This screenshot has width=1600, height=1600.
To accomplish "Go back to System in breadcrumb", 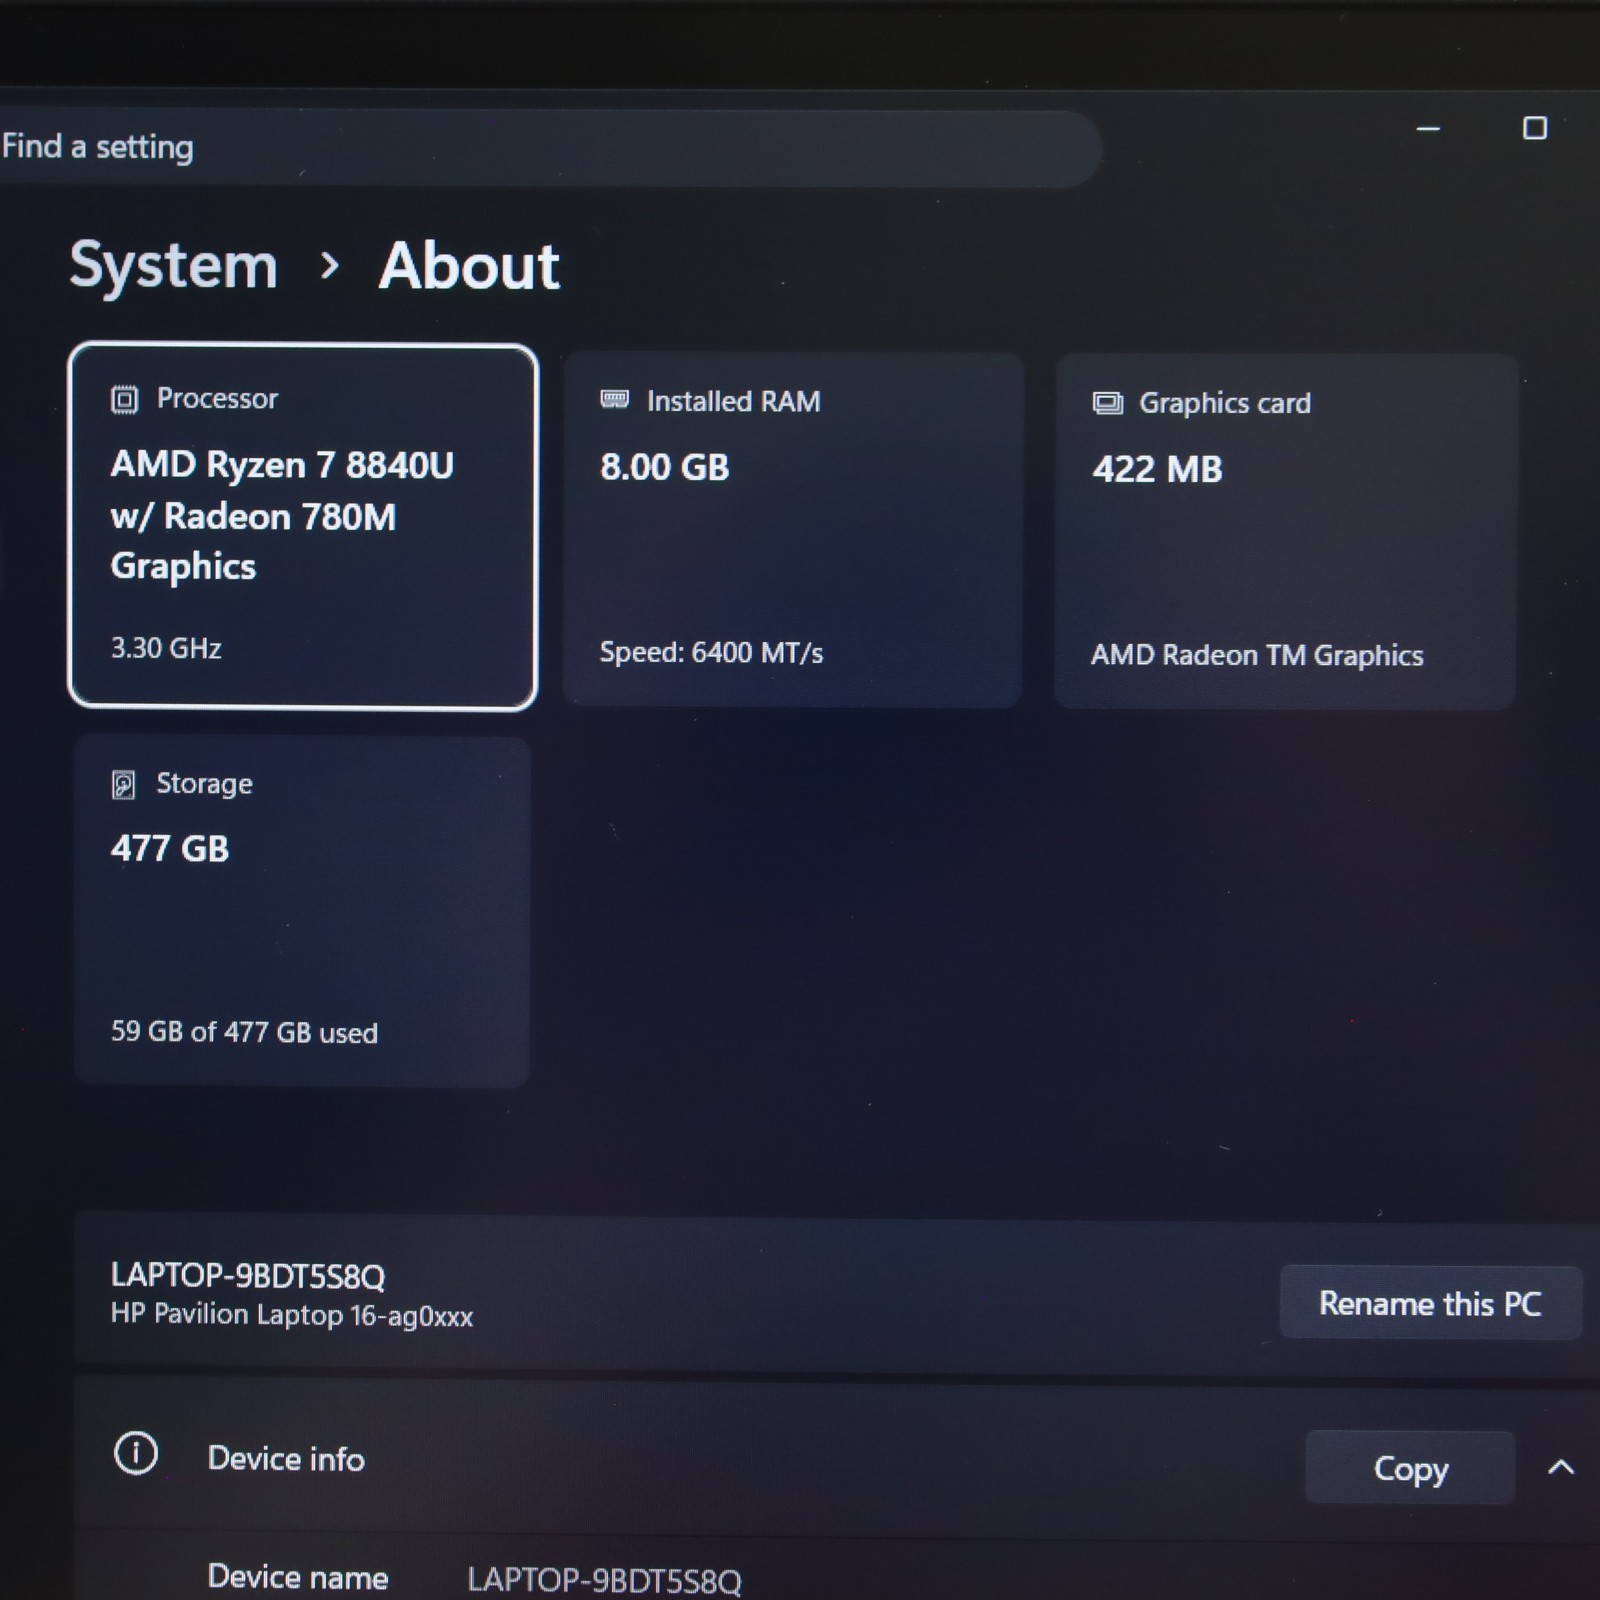I will [x=173, y=266].
